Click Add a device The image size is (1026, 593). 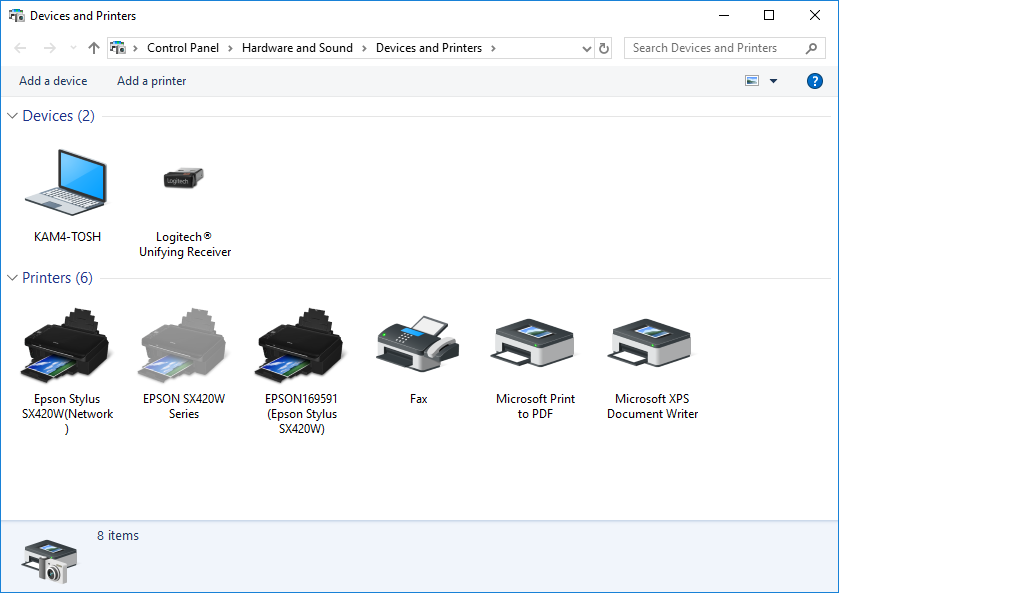pos(53,81)
